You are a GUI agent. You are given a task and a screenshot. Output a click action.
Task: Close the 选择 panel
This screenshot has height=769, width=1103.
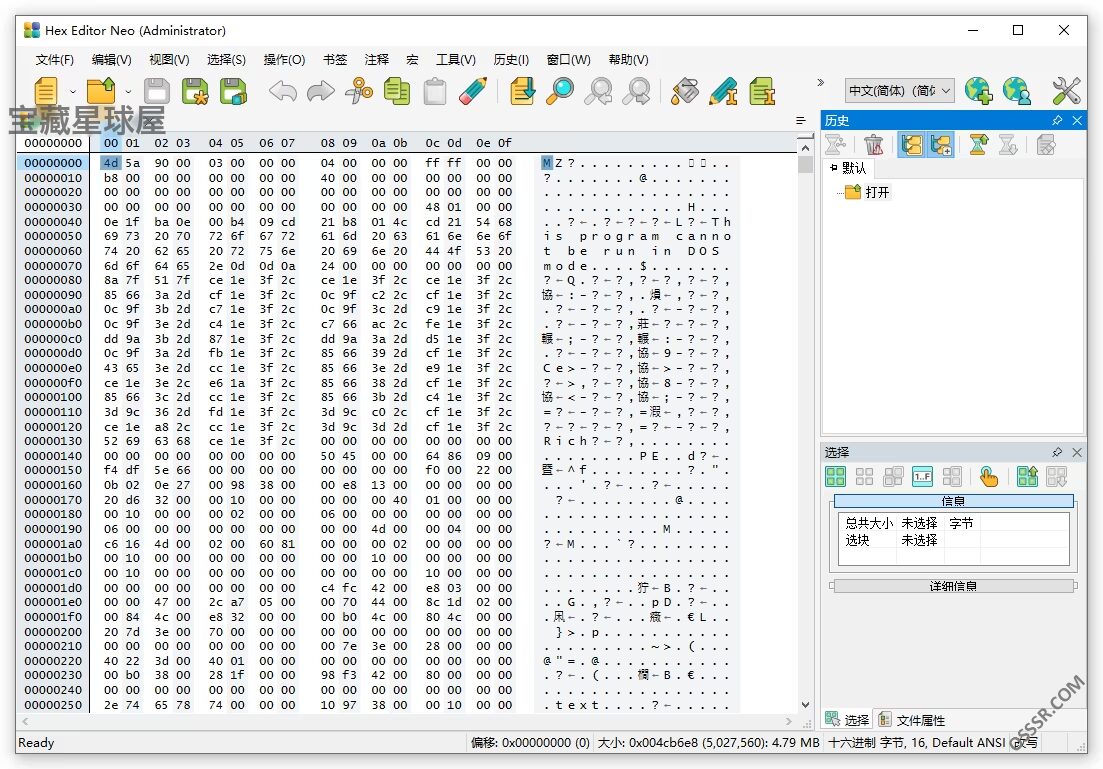pos(1077,452)
